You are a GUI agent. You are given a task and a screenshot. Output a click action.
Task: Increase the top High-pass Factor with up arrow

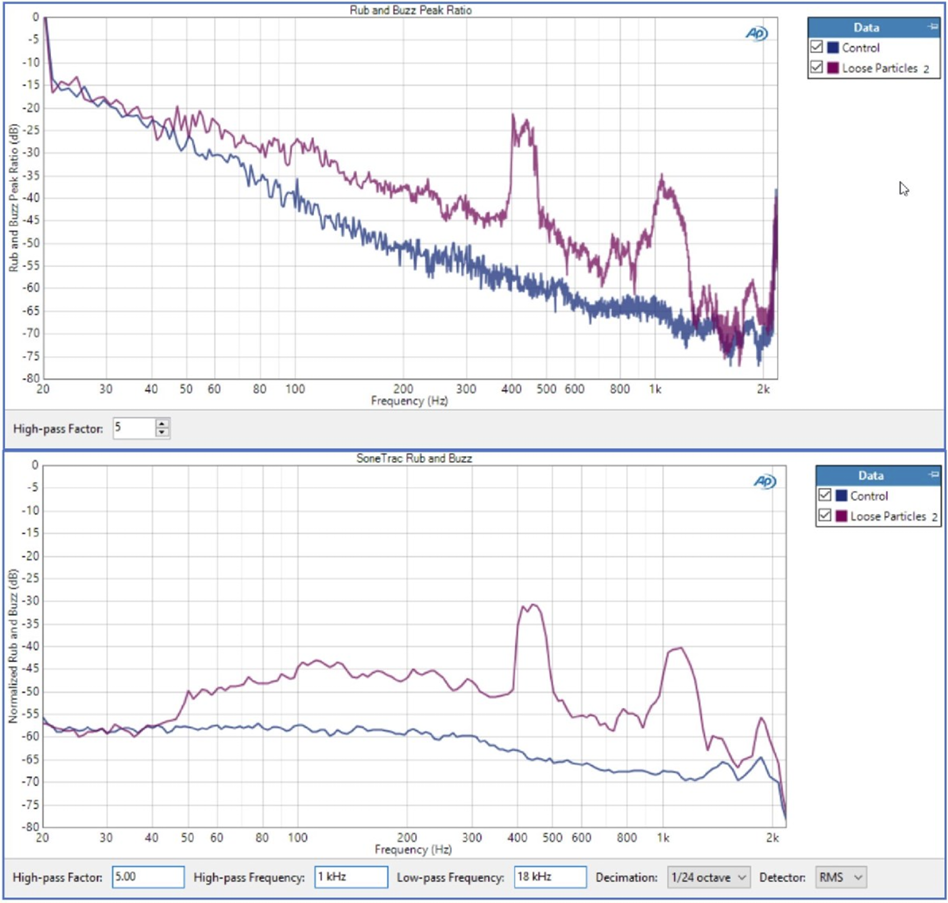(163, 424)
